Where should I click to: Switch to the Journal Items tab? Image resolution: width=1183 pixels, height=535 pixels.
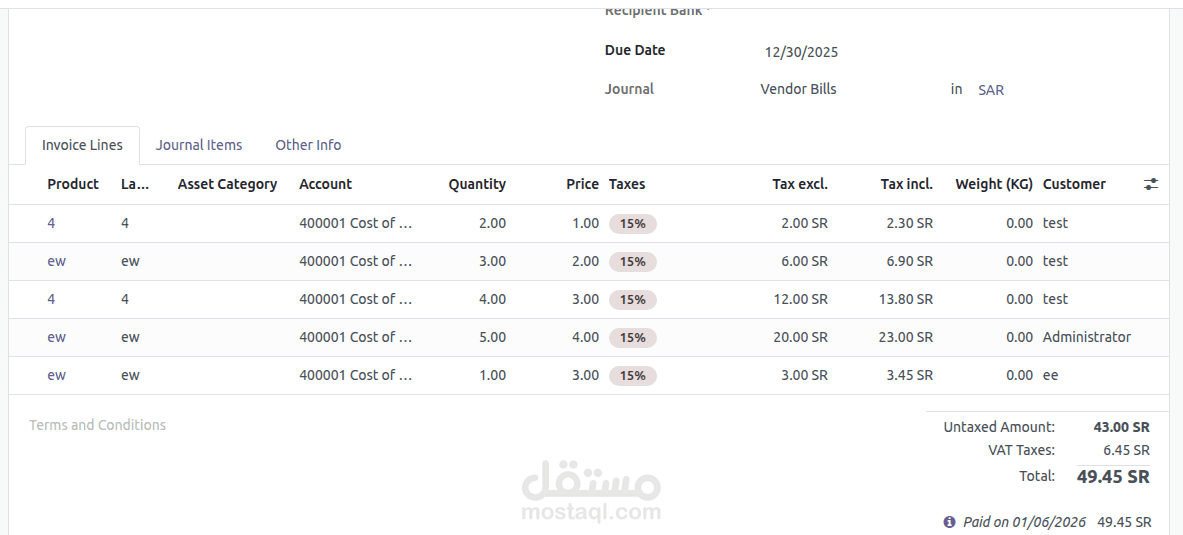click(199, 145)
